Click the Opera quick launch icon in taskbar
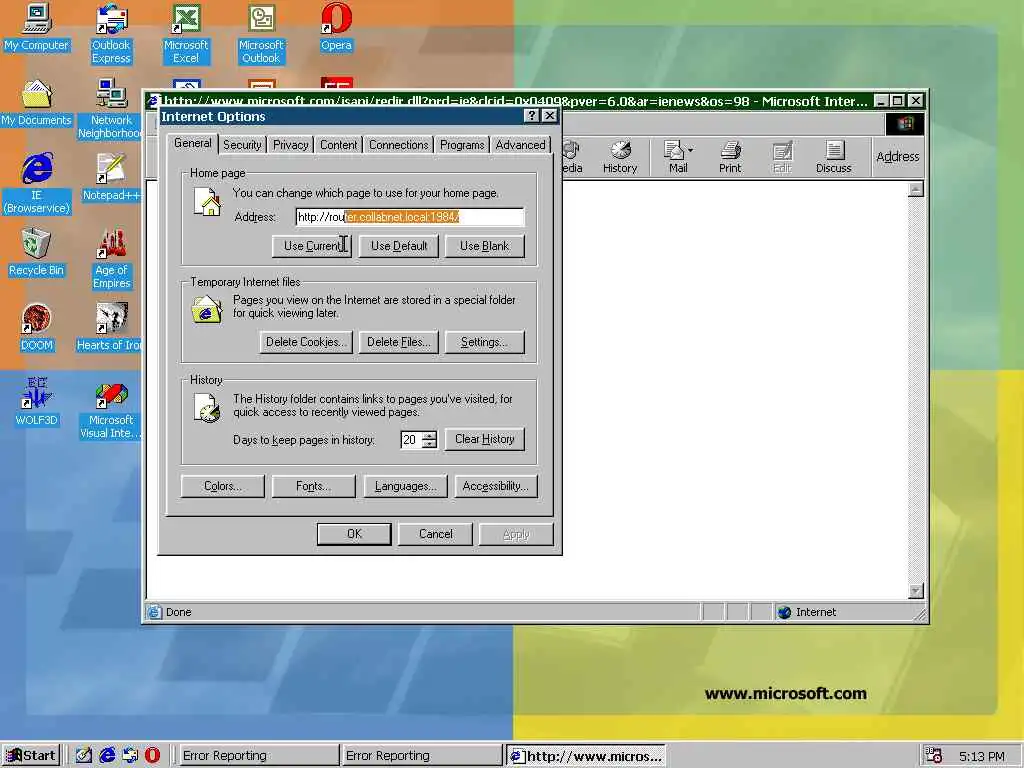 [152, 755]
